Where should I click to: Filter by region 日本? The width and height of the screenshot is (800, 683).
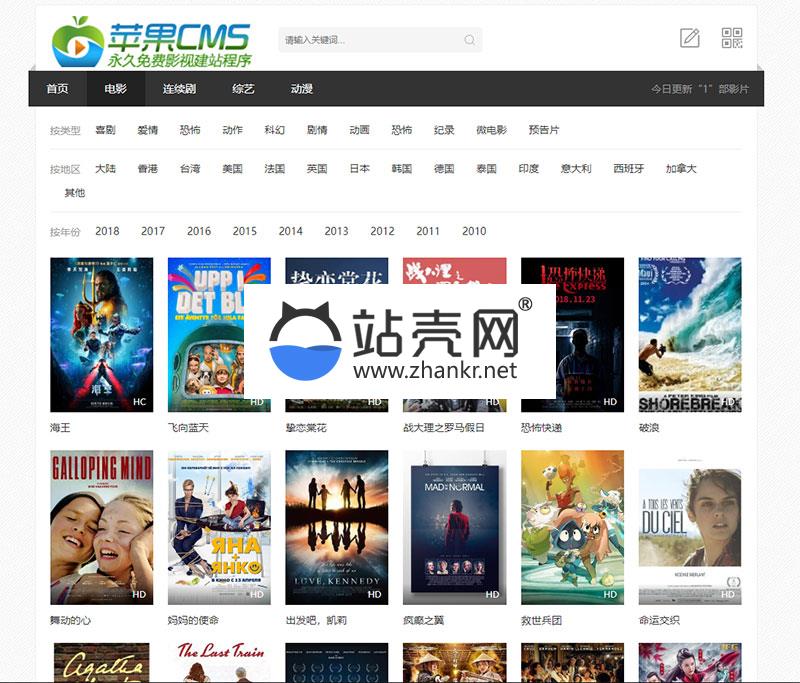360,169
